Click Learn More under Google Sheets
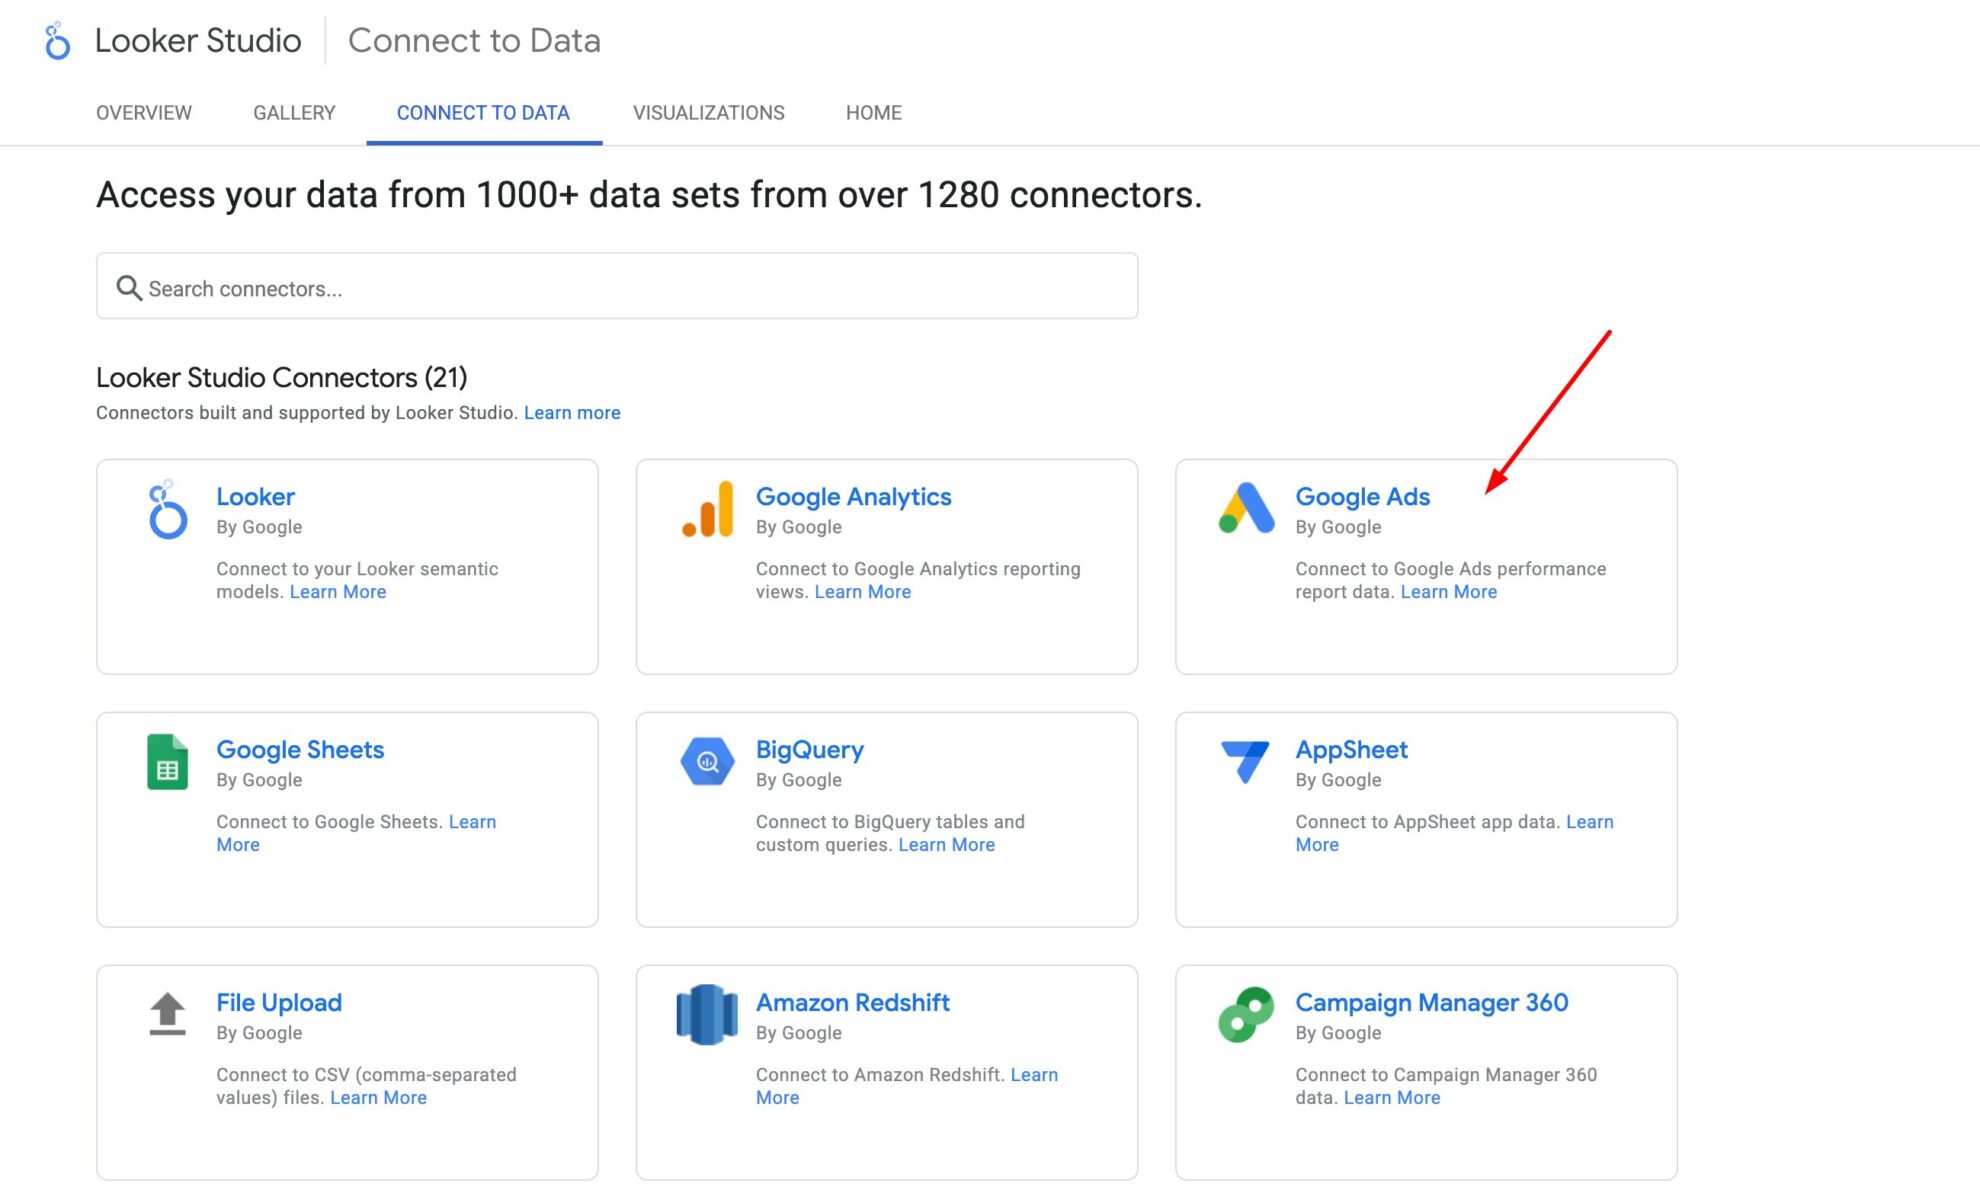This screenshot has height=1187, width=1980. coord(472,822)
